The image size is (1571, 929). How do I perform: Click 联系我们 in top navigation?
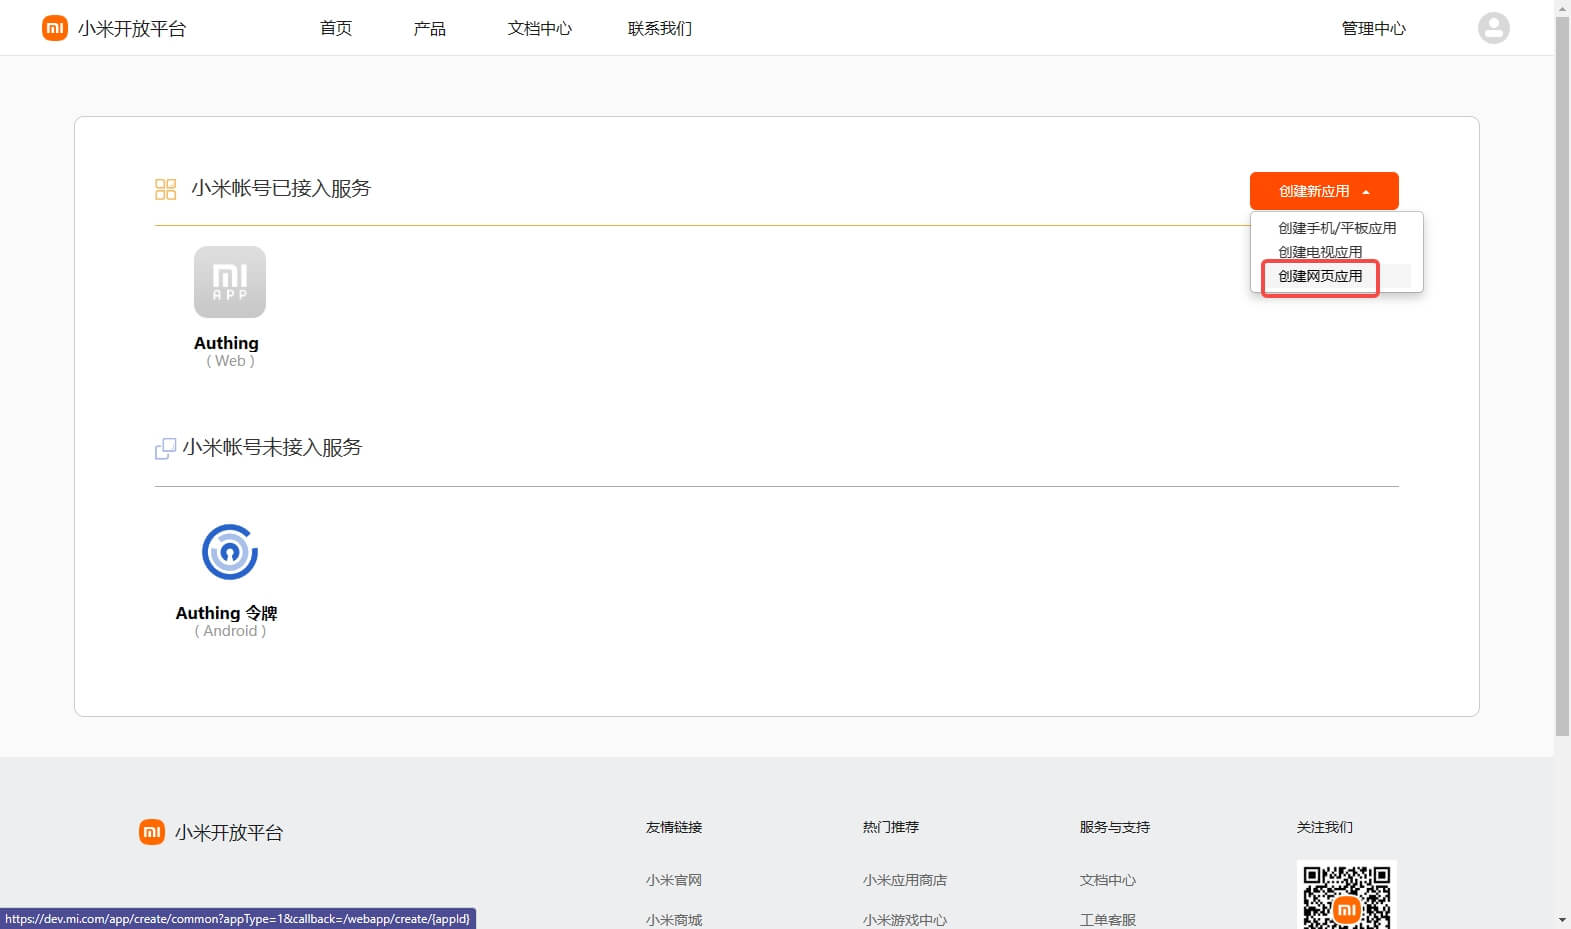[660, 28]
